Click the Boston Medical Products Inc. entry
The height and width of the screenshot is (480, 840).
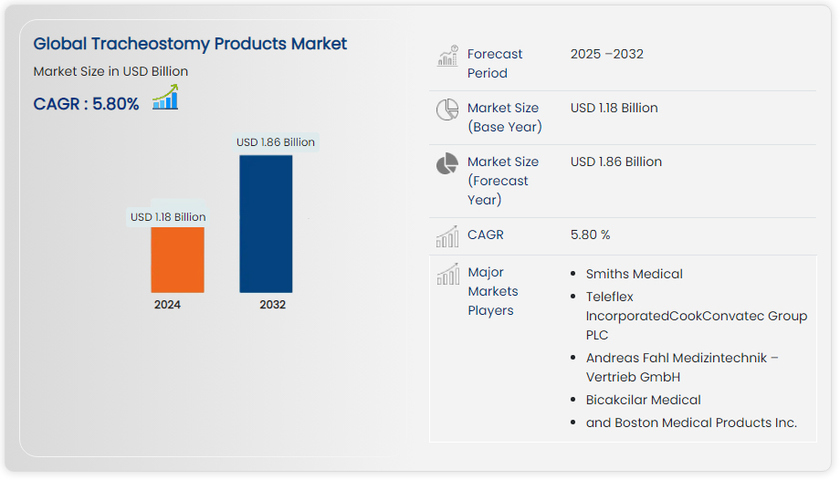click(691, 423)
